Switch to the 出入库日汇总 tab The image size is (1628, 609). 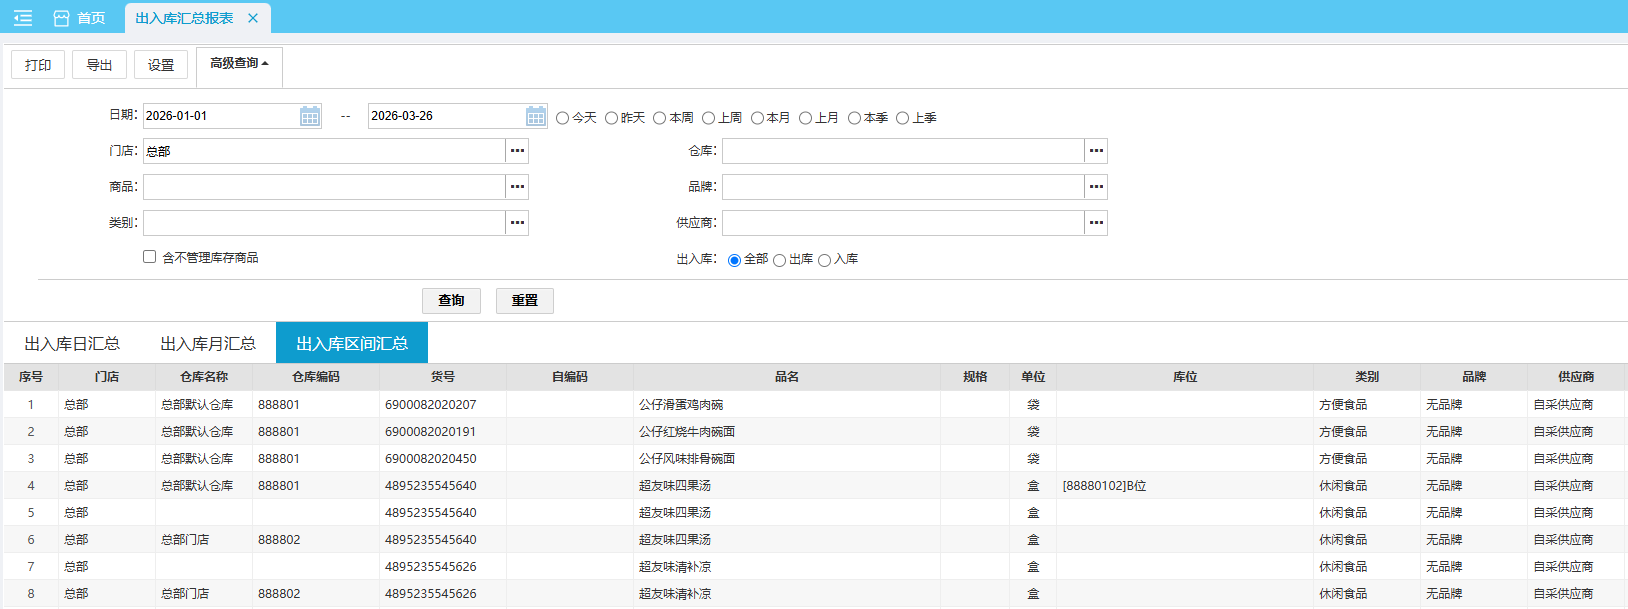click(72, 343)
